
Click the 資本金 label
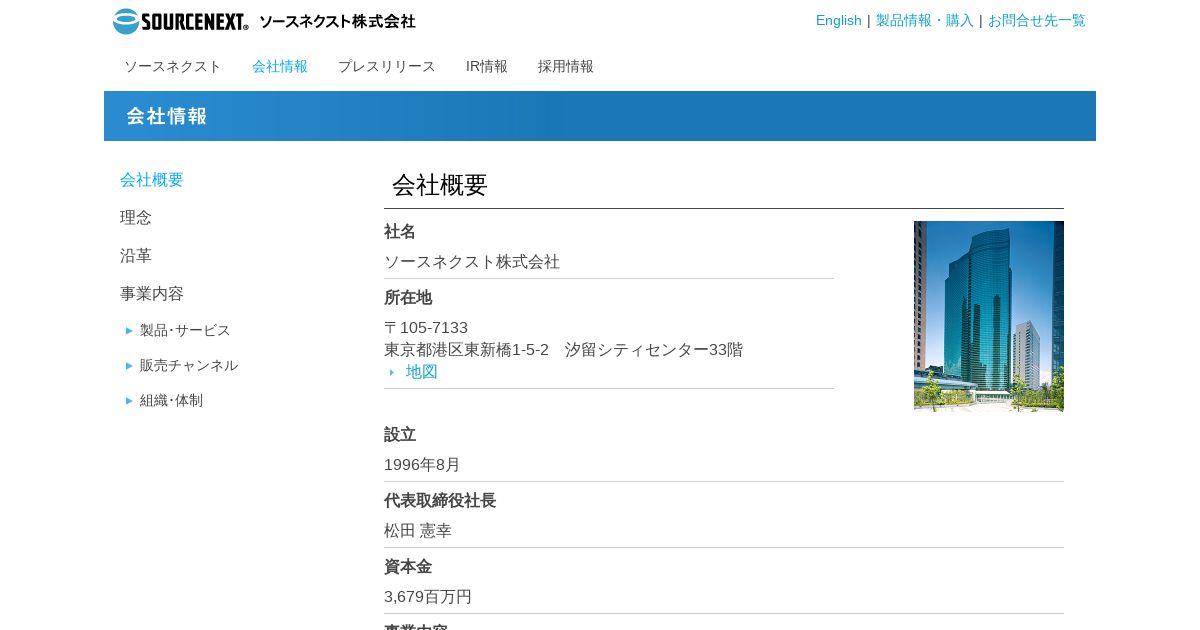pos(408,567)
